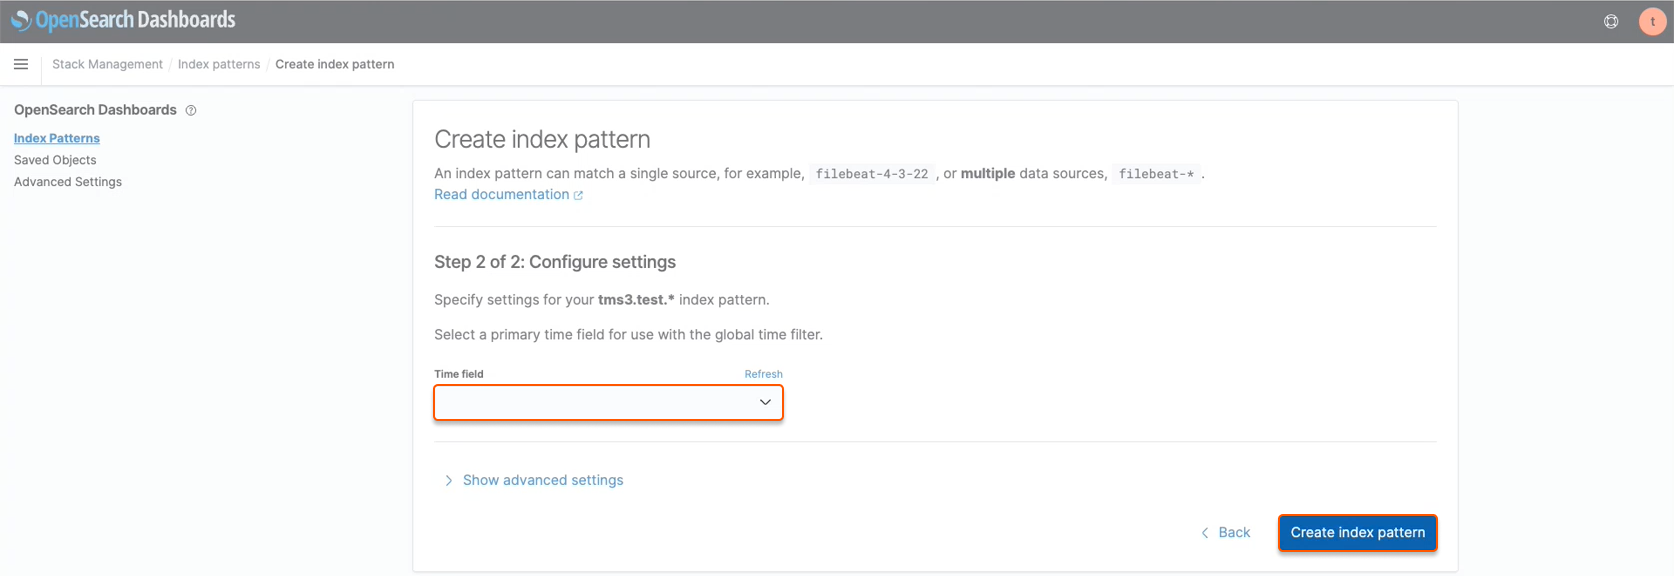Navigate to Index patterns breadcrumb
1674x576 pixels.
pyautogui.click(x=219, y=64)
